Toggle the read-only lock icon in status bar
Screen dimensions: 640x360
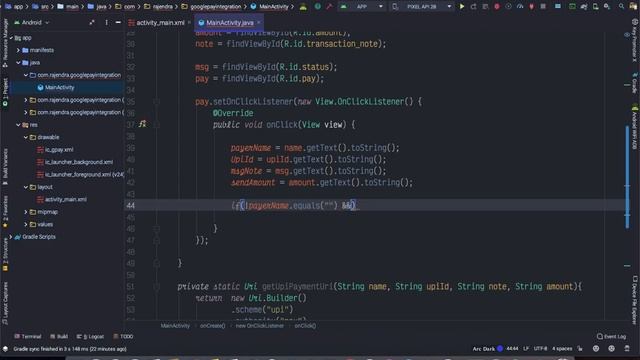(x=580, y=349)
